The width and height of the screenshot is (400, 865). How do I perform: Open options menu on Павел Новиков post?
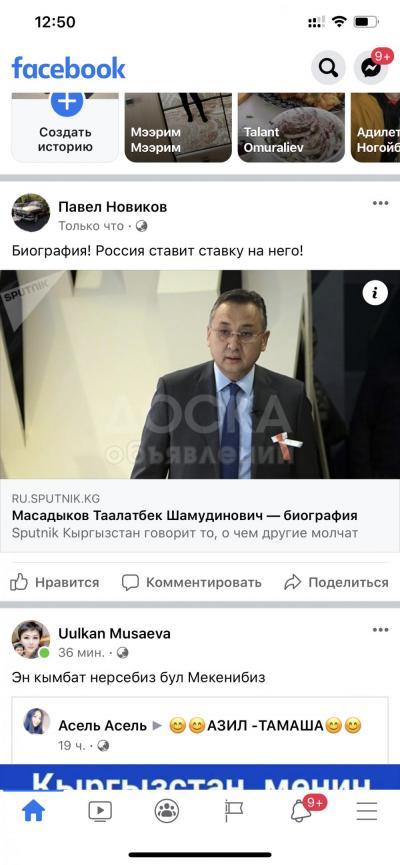click(x=380, y=203)
